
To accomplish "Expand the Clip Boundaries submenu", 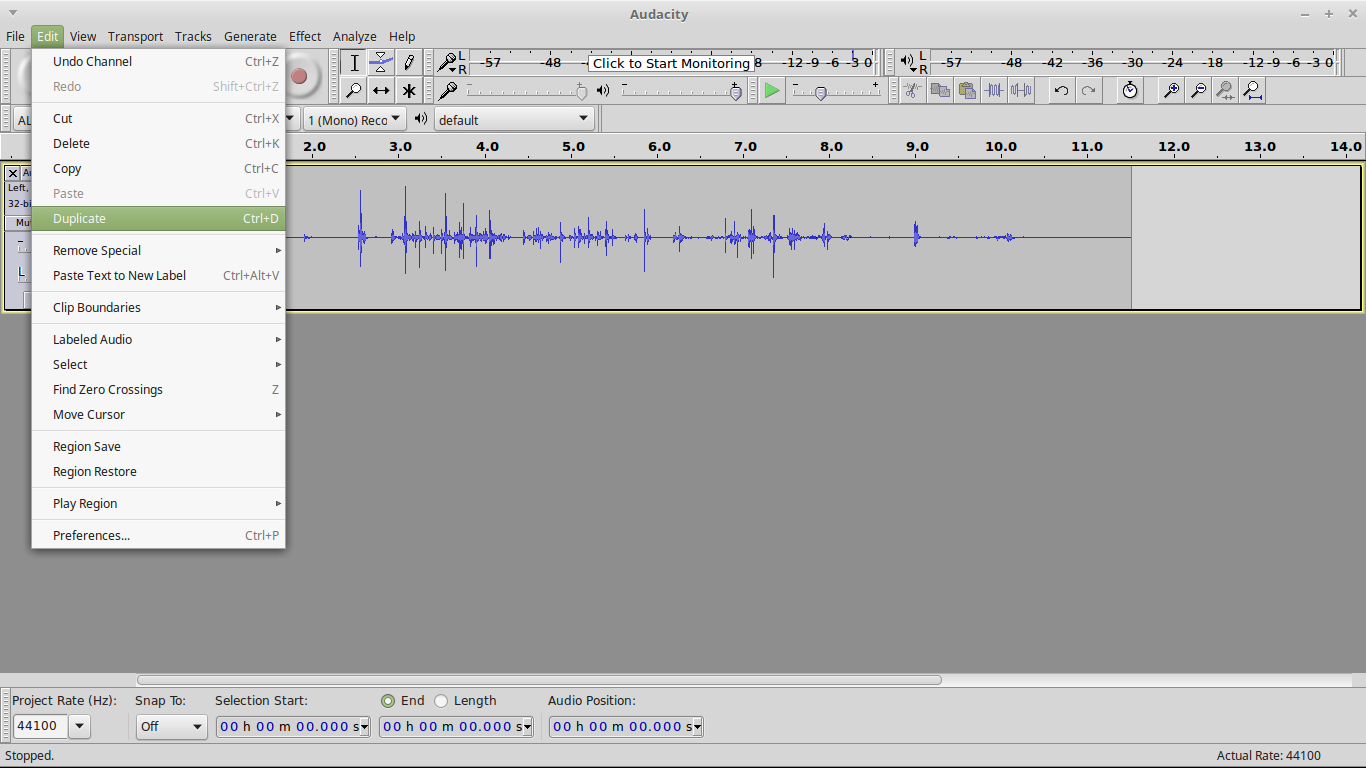I will (158, 307).
